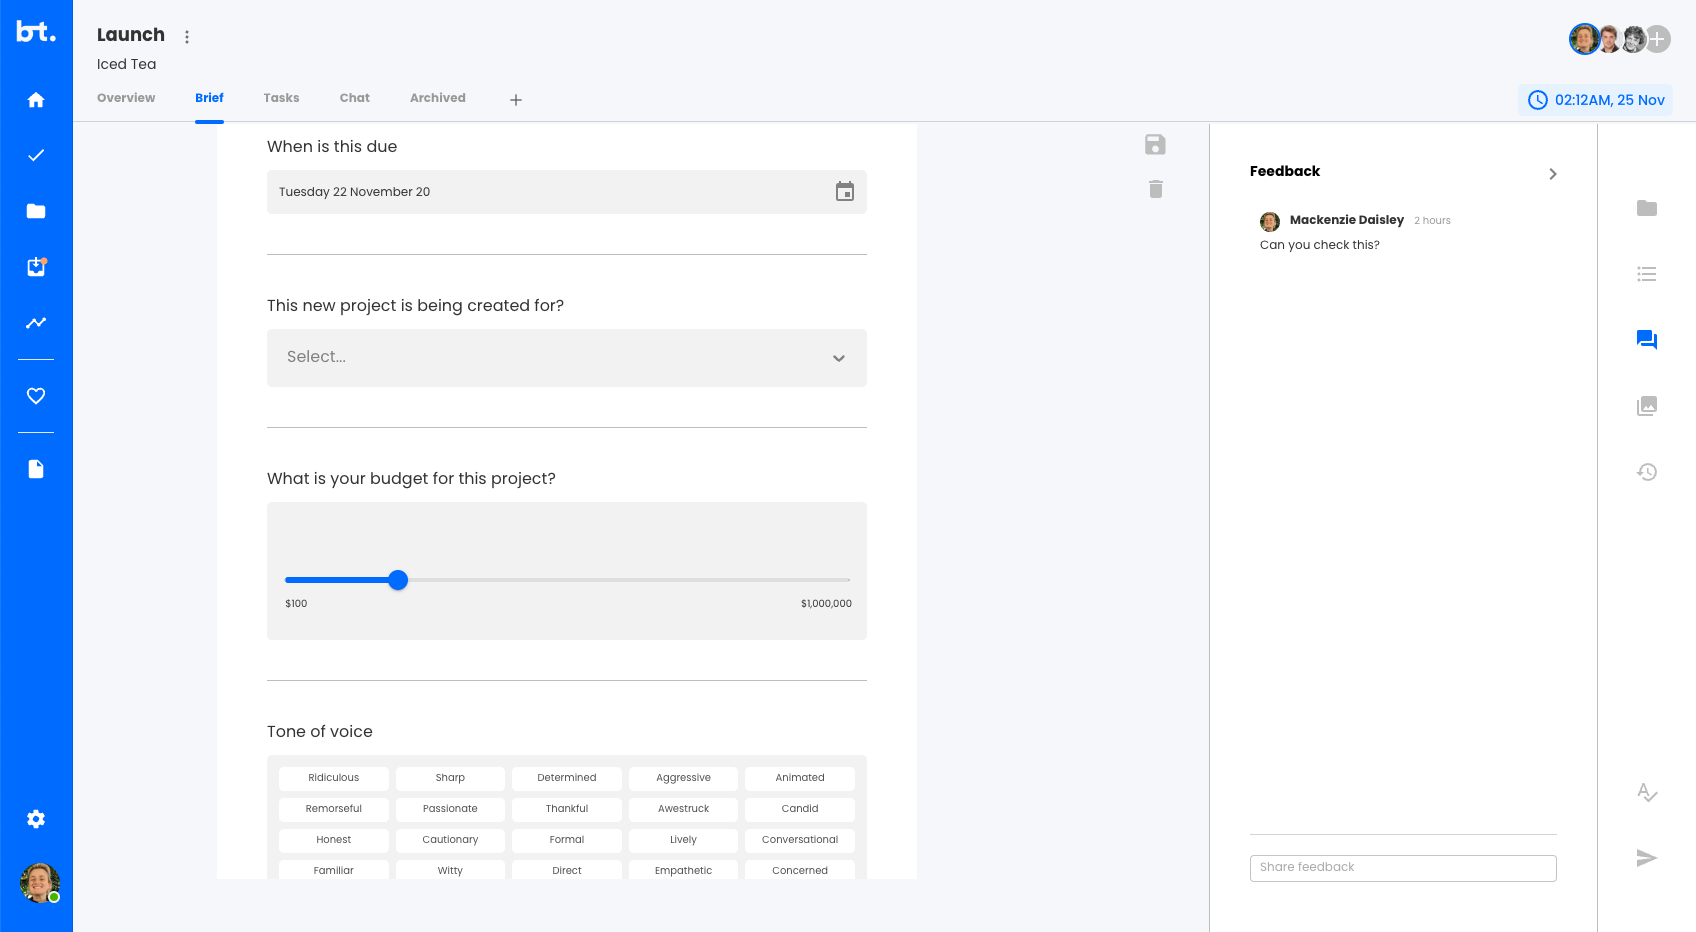Toggle the Remorseful tone chip
Viewport: 1696px width, 932px height.
334,809
